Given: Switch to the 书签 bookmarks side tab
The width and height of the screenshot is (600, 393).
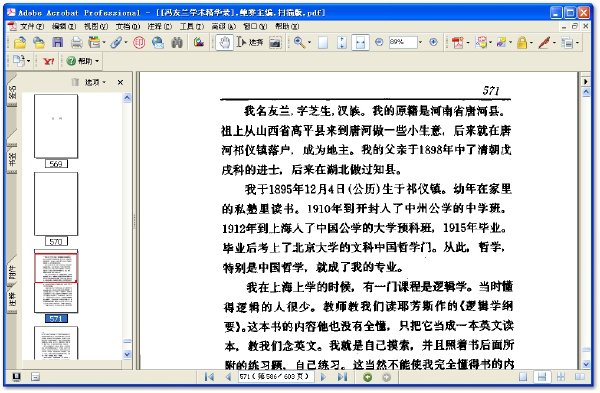Looking at the screenshot, I should click(x=12, y=159).
